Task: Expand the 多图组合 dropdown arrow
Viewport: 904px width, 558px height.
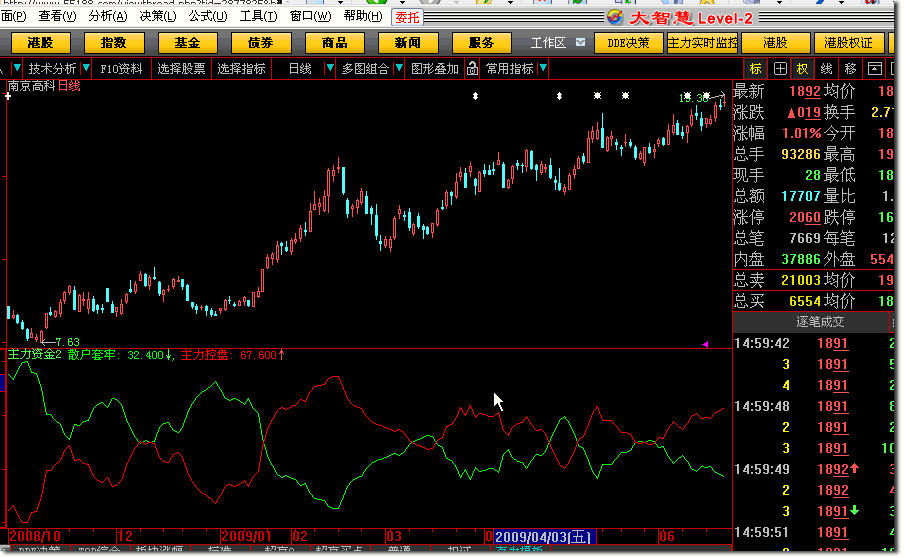Action: 399,68
